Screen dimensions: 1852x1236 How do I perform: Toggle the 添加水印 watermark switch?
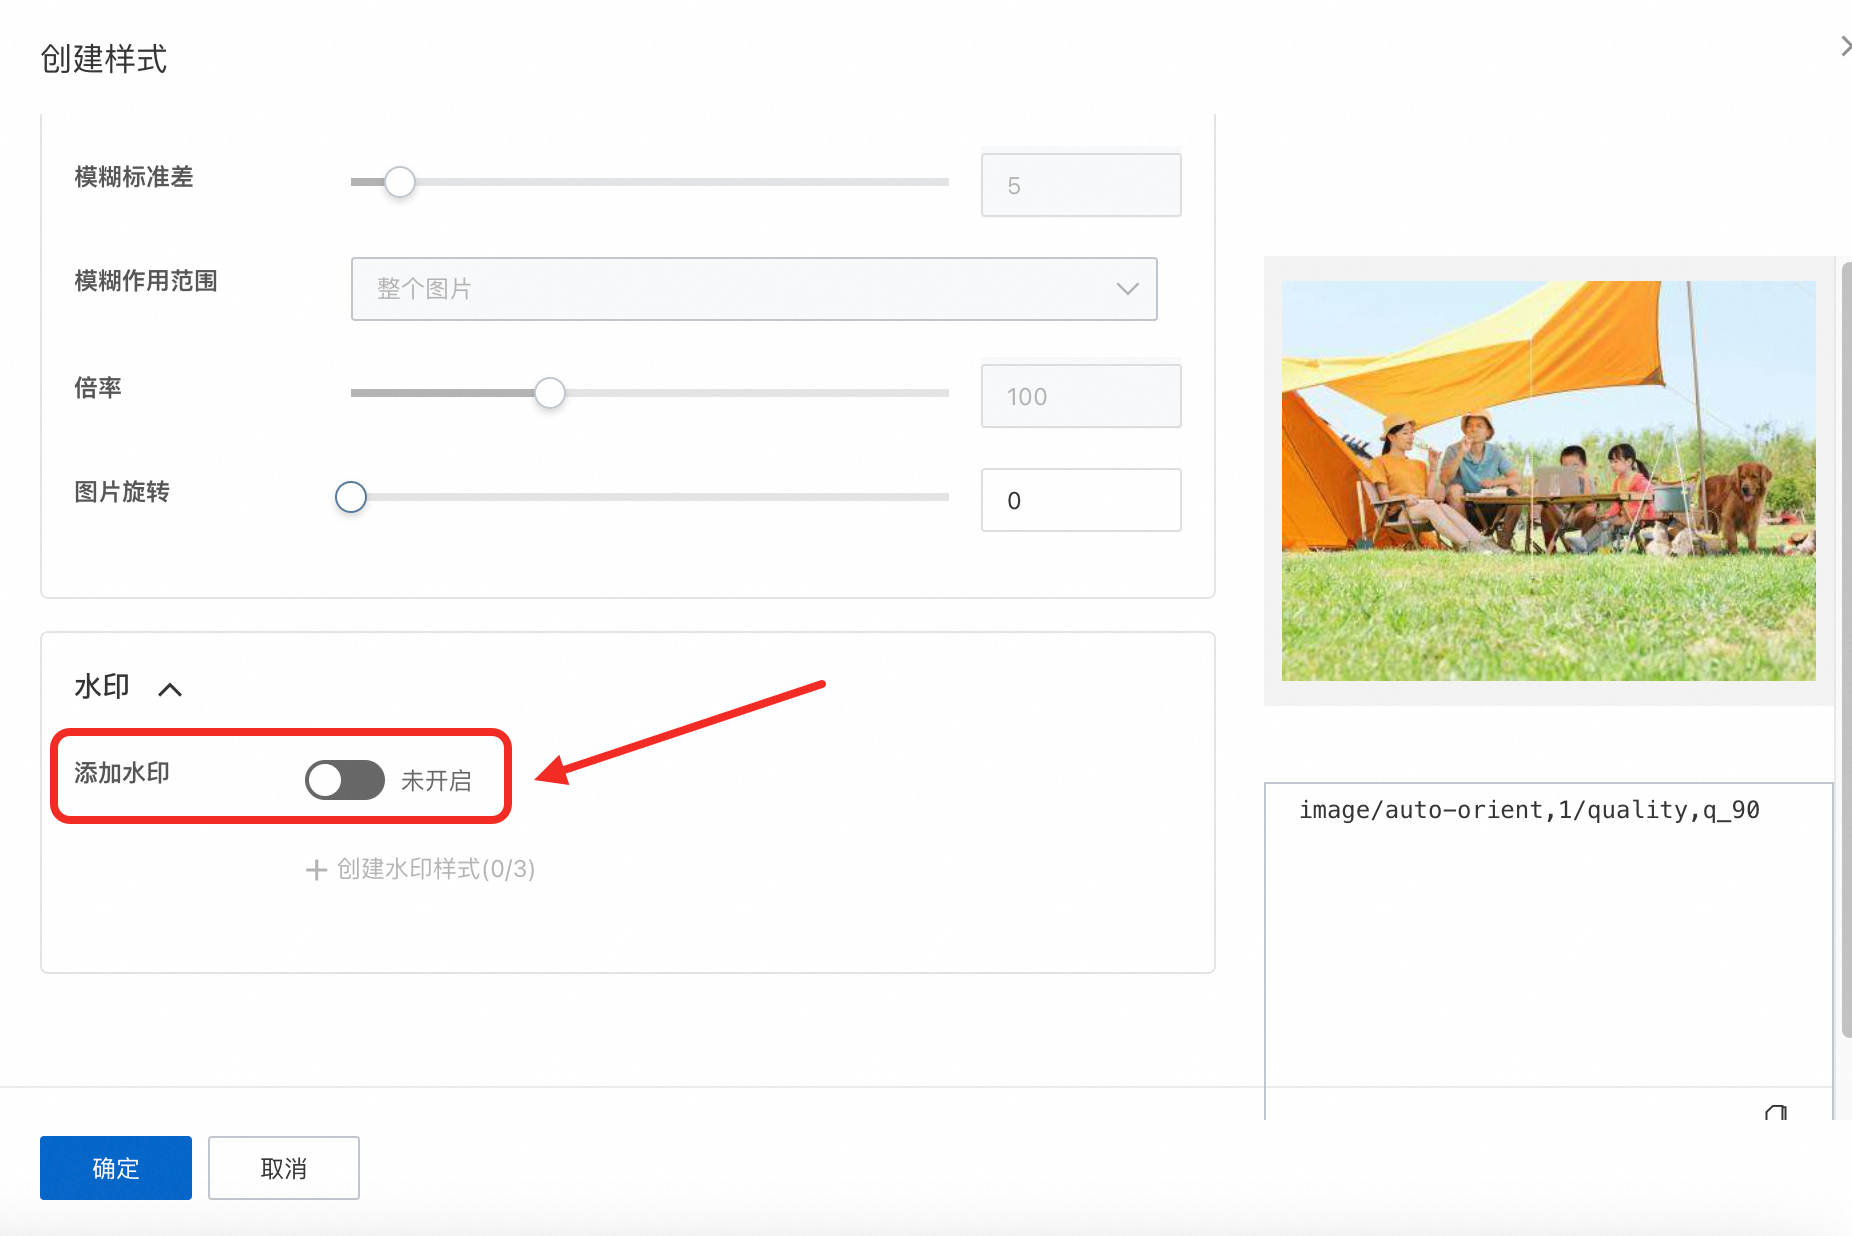345,780
